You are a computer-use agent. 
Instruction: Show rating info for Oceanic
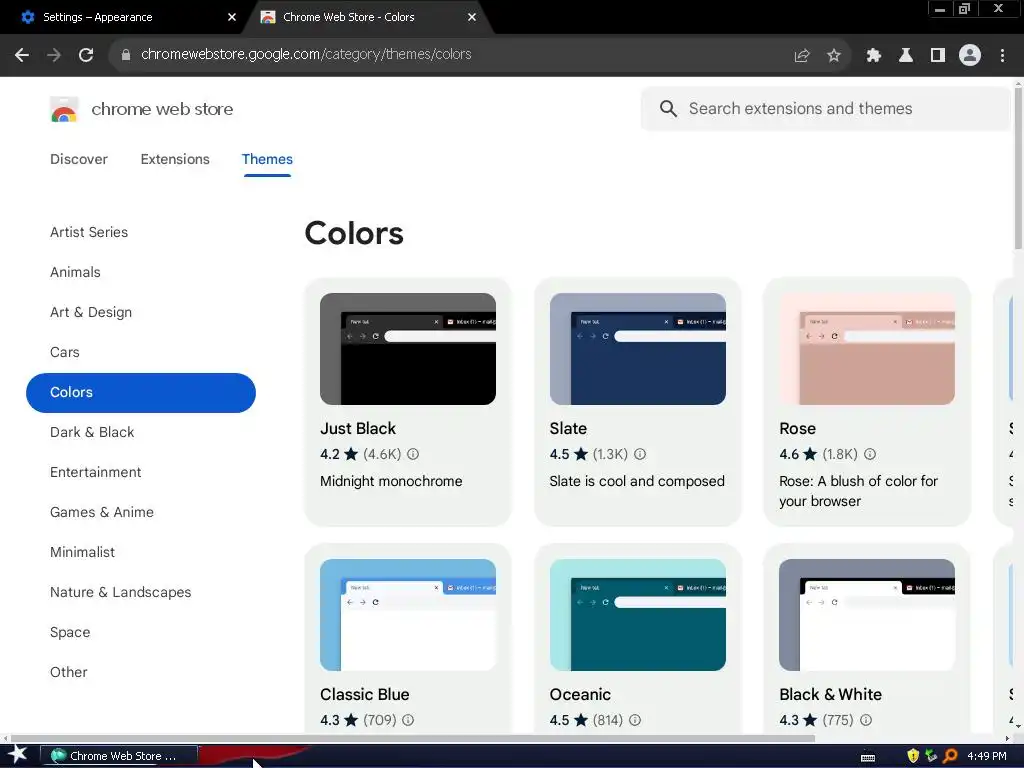(635, 720)
